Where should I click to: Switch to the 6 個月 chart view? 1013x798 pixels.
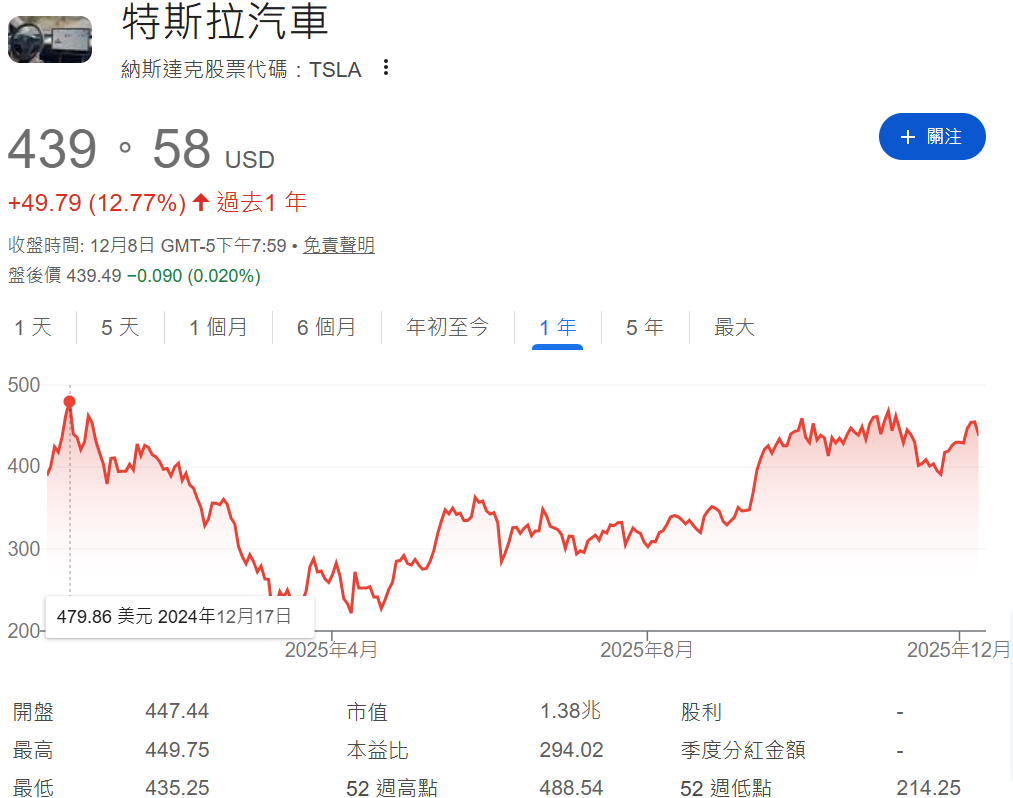[326, 327]
